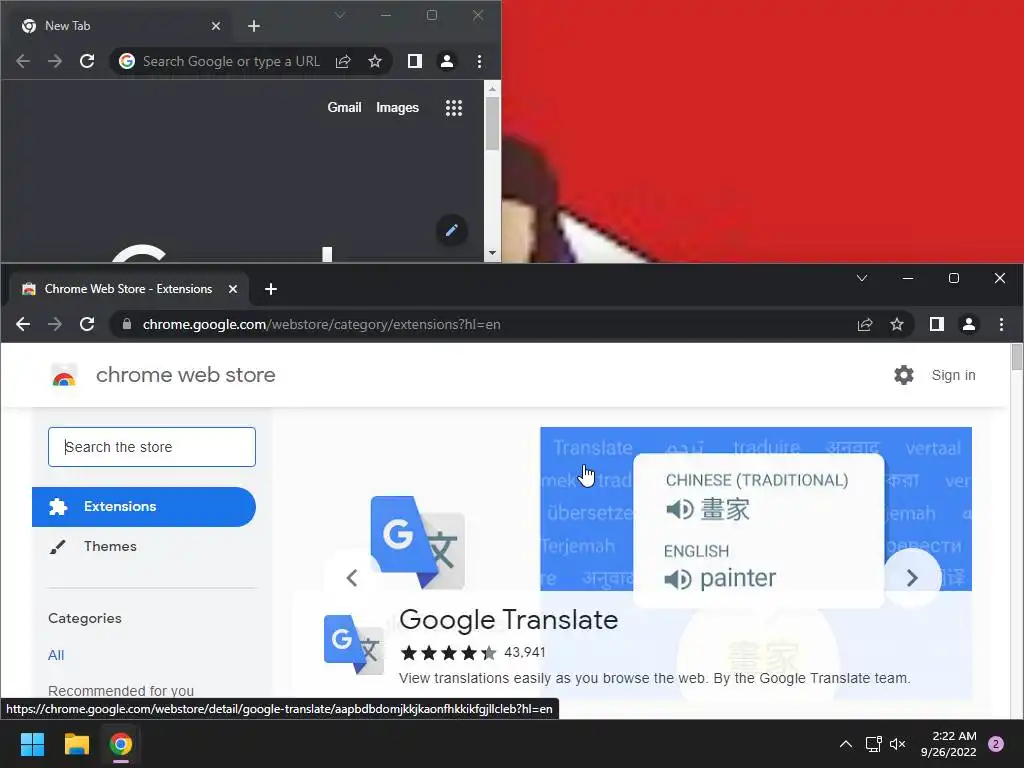Show hidden system tray icons

click(x=845, y=744)
